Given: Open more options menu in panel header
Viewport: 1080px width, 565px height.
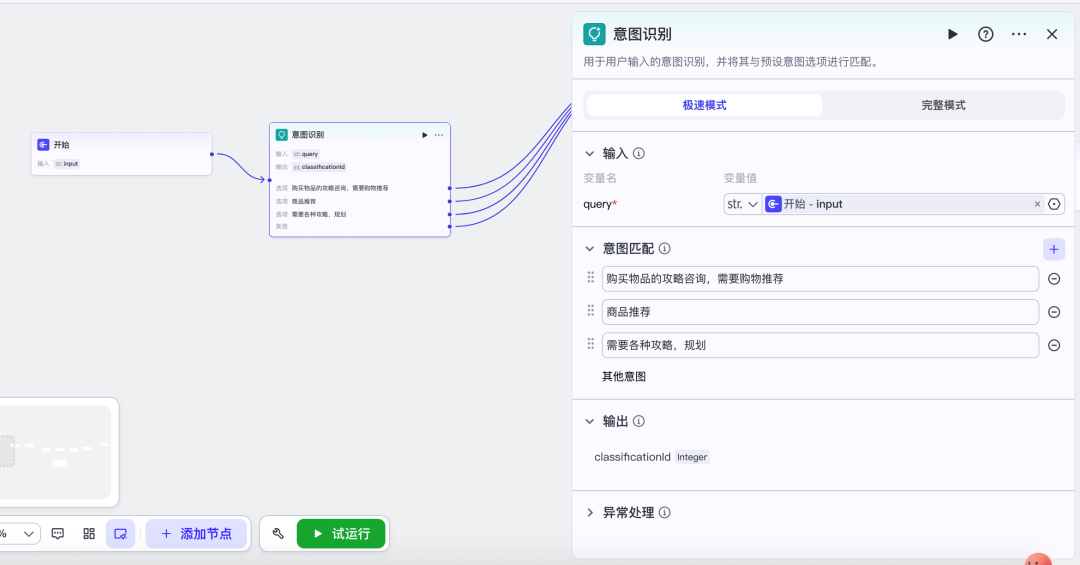Looking at the screenshot, I should (1019, 34).
